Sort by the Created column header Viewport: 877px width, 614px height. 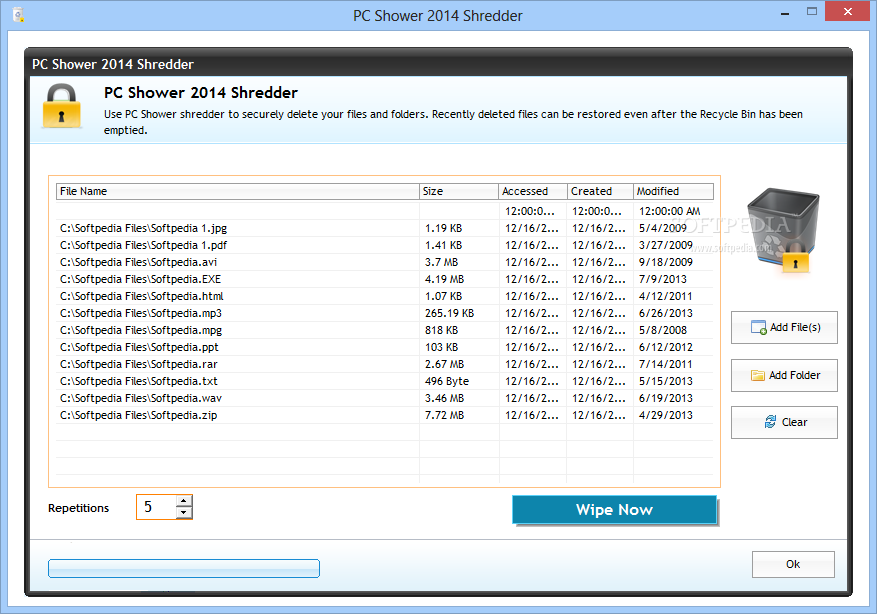(x=600, y=191)
